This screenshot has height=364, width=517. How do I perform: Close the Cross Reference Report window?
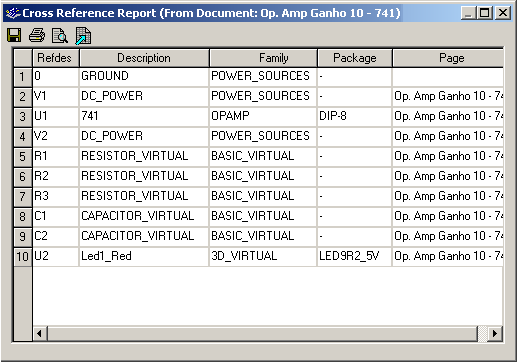pyautogui.click(x=503, y=13)
